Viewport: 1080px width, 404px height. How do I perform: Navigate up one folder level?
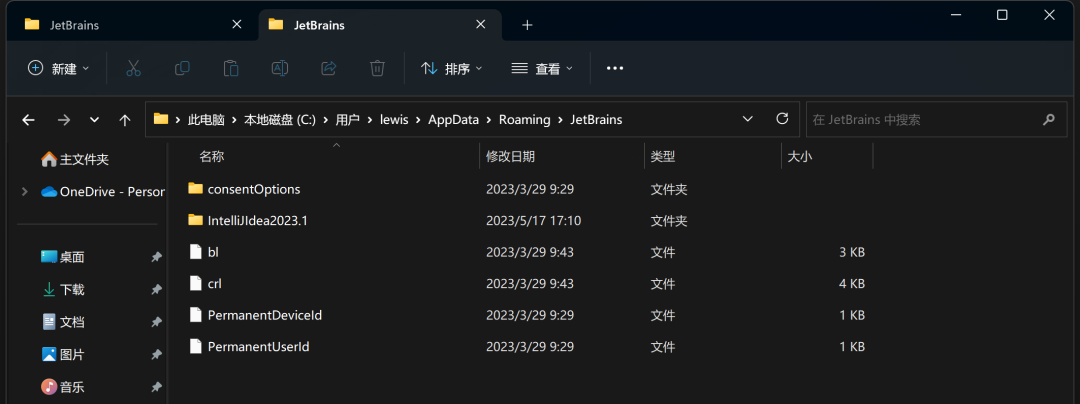pos(125,120)
